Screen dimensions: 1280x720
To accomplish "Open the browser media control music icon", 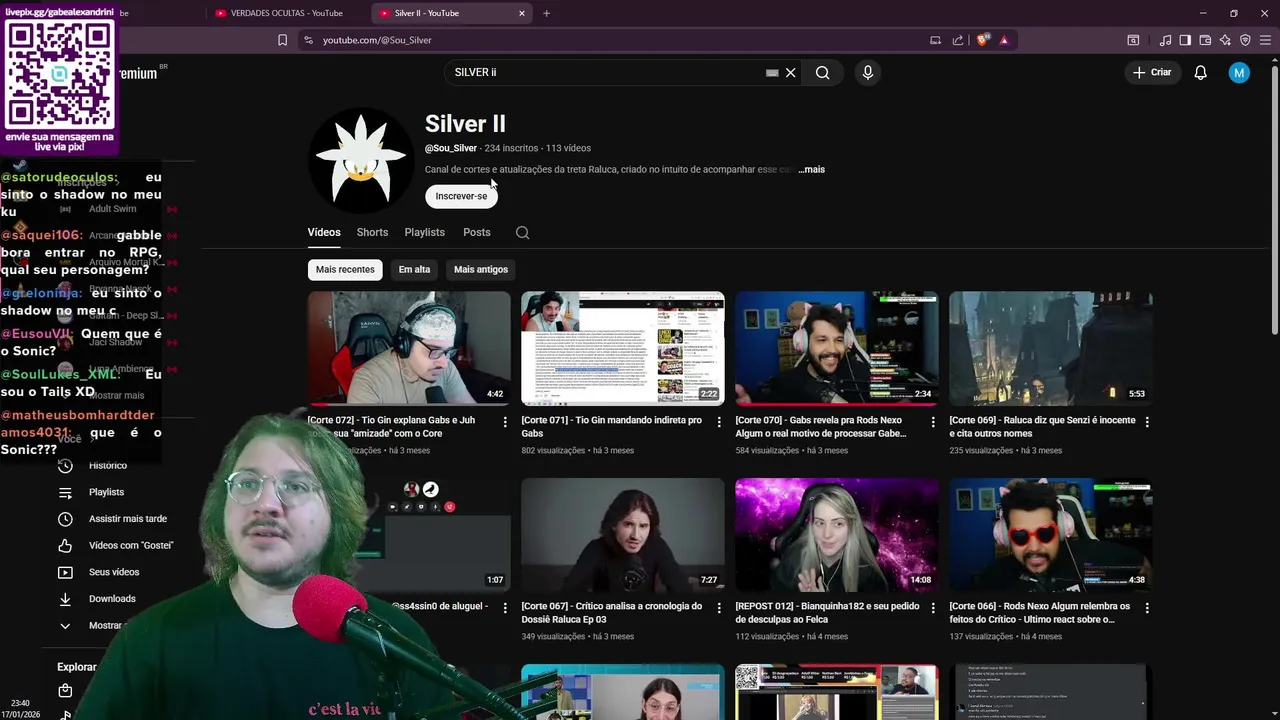I will click(x=1165, y=40).
